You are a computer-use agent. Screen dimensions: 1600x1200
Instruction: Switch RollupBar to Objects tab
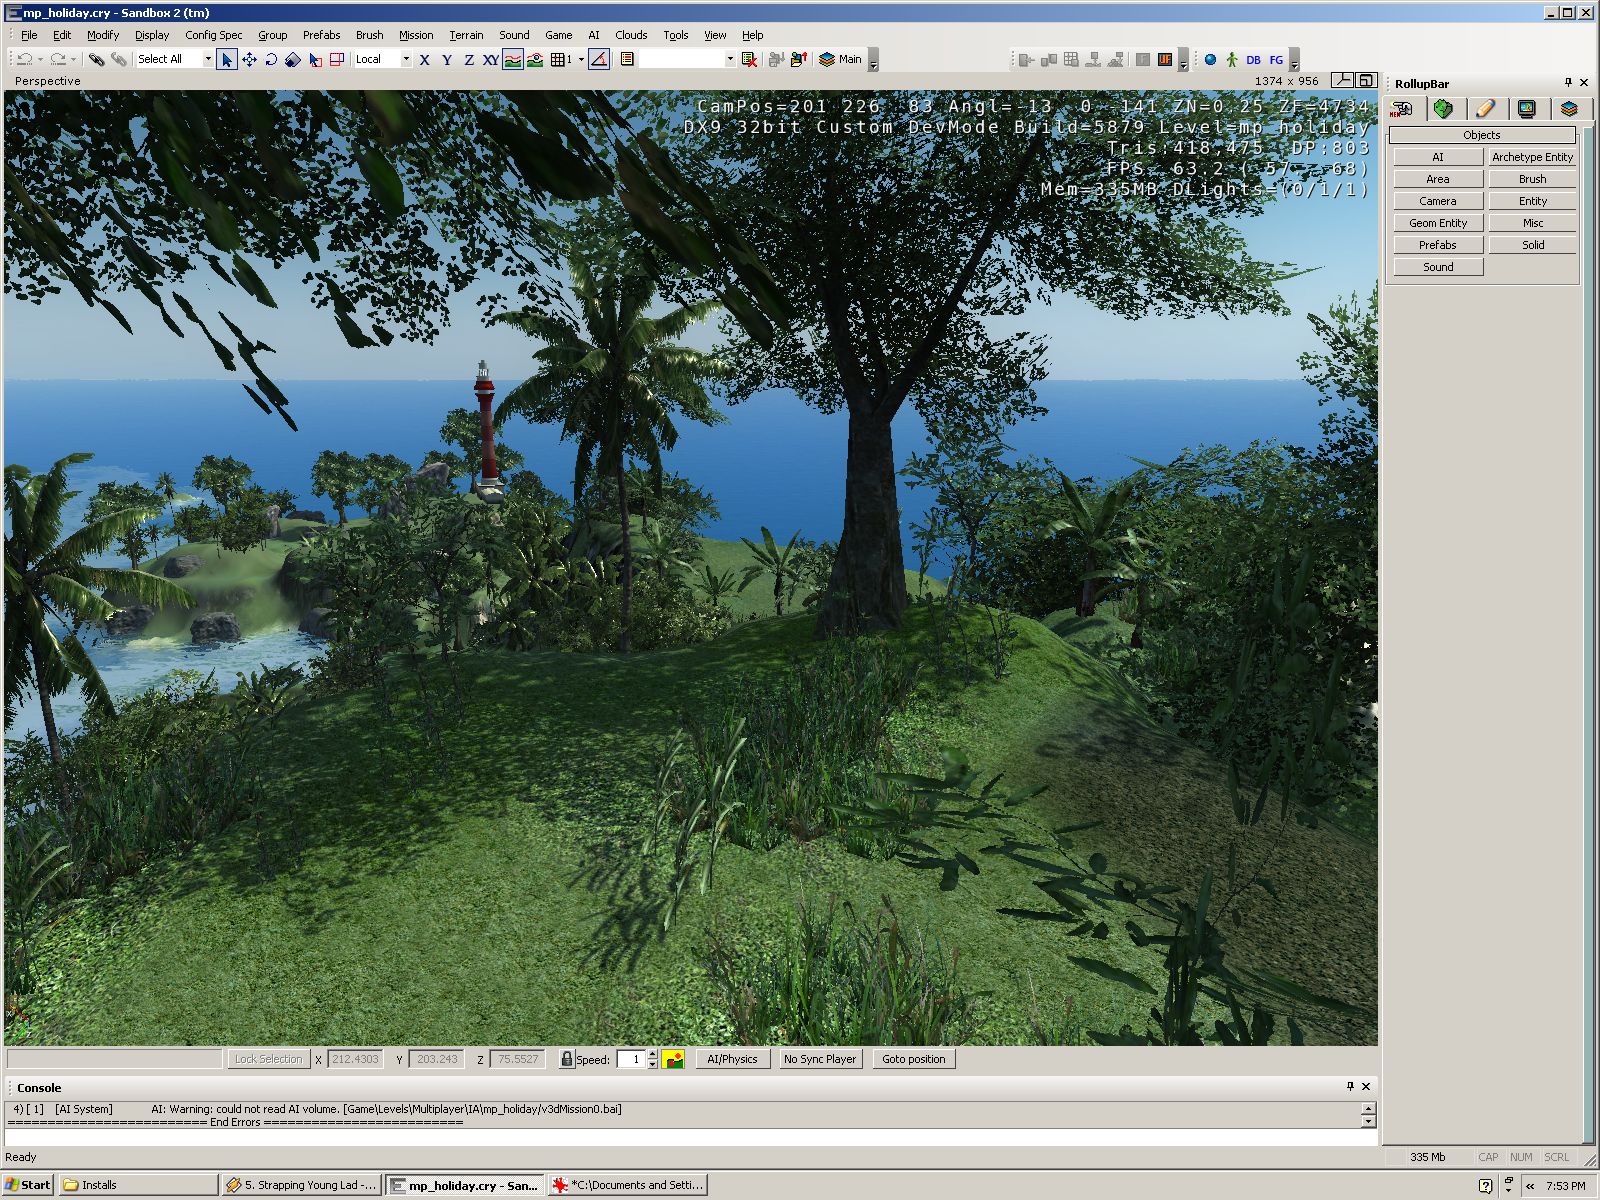(1402, 109)
